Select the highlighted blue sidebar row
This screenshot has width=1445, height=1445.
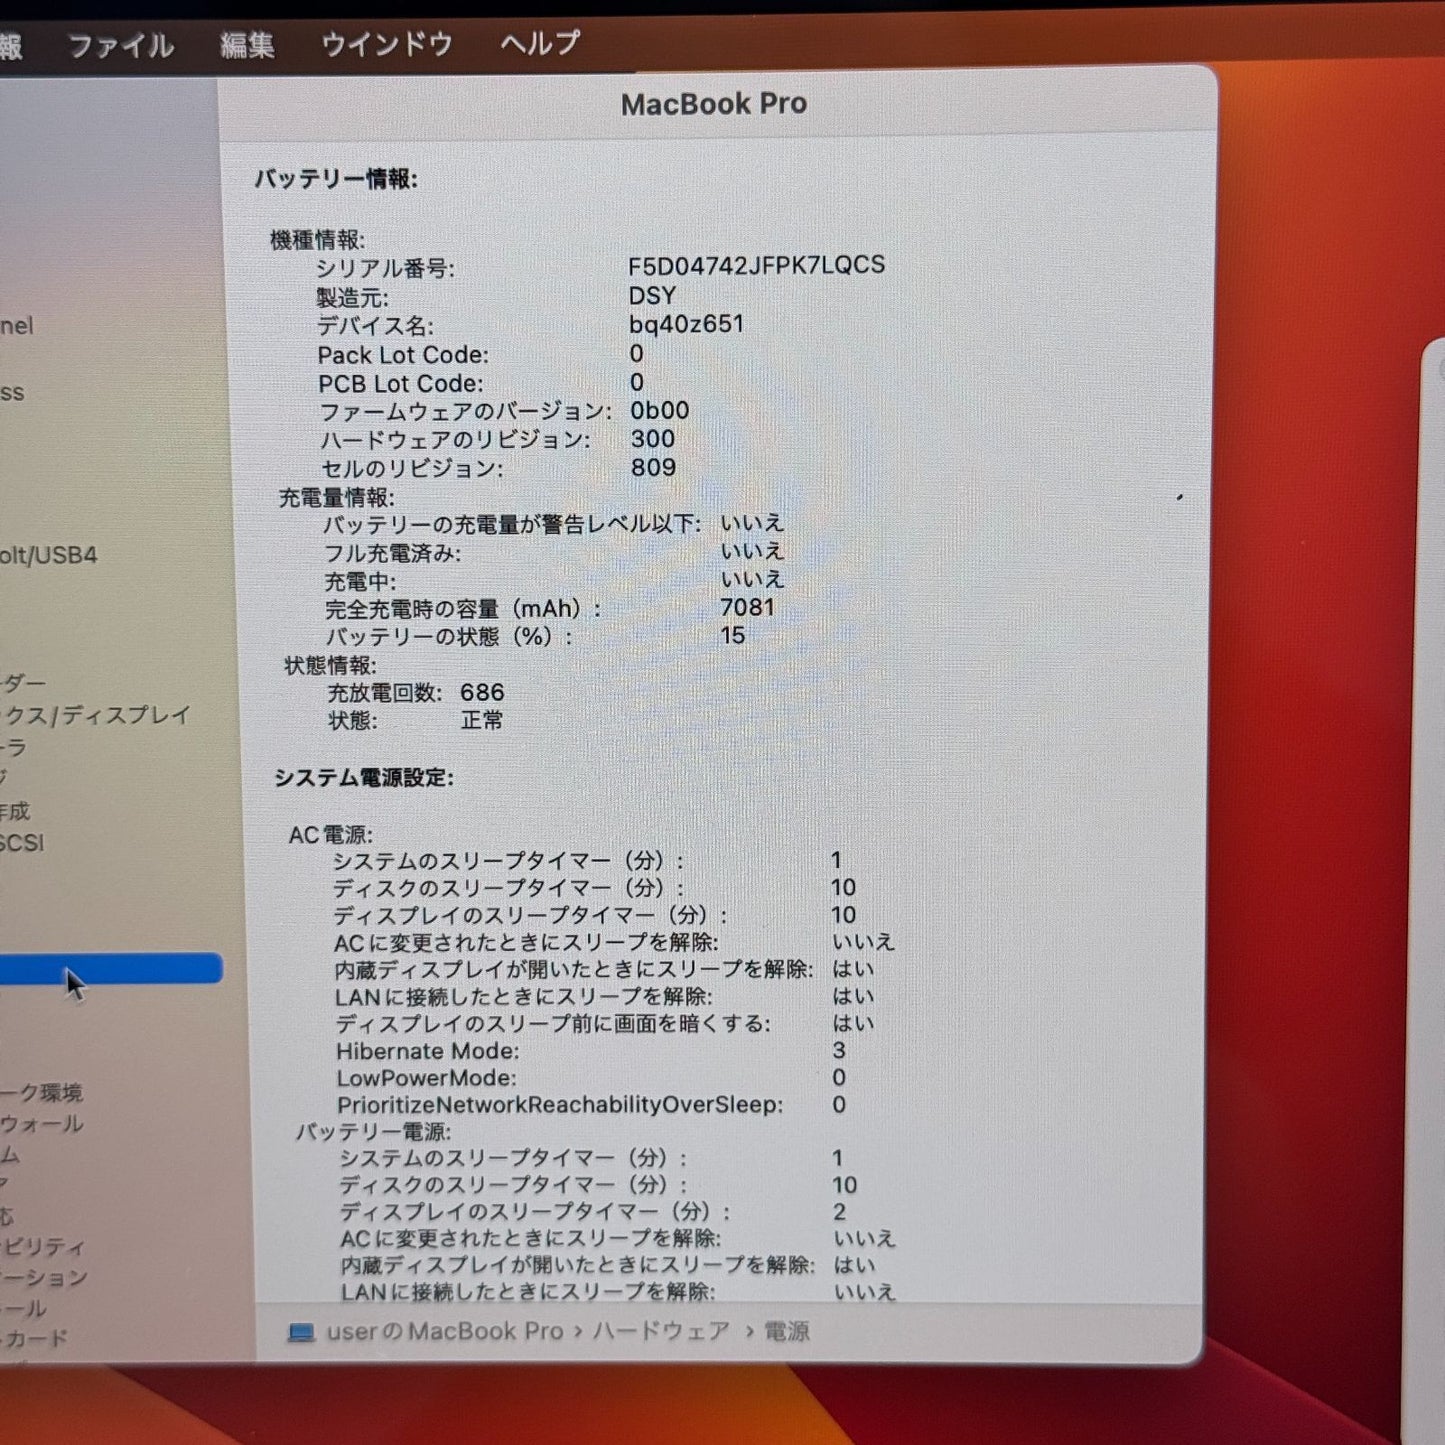111,968
